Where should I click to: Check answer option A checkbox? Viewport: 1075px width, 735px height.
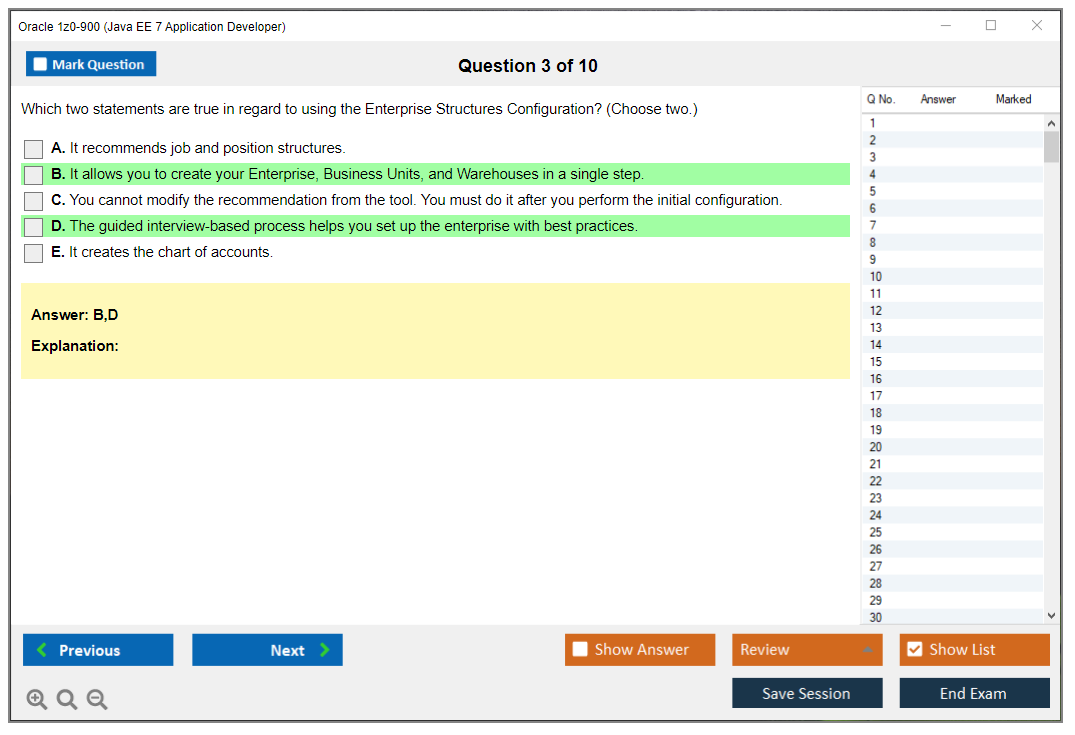pos(33,148)
